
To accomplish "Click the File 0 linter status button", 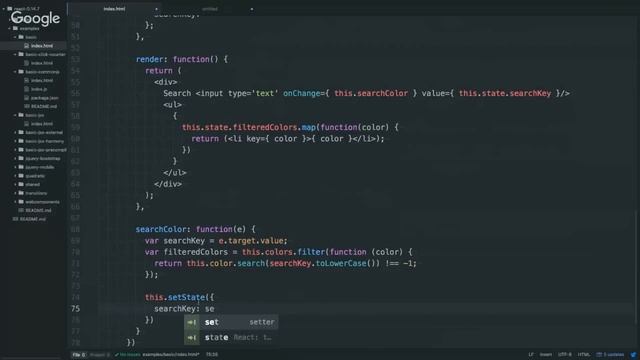I will 79,354.
